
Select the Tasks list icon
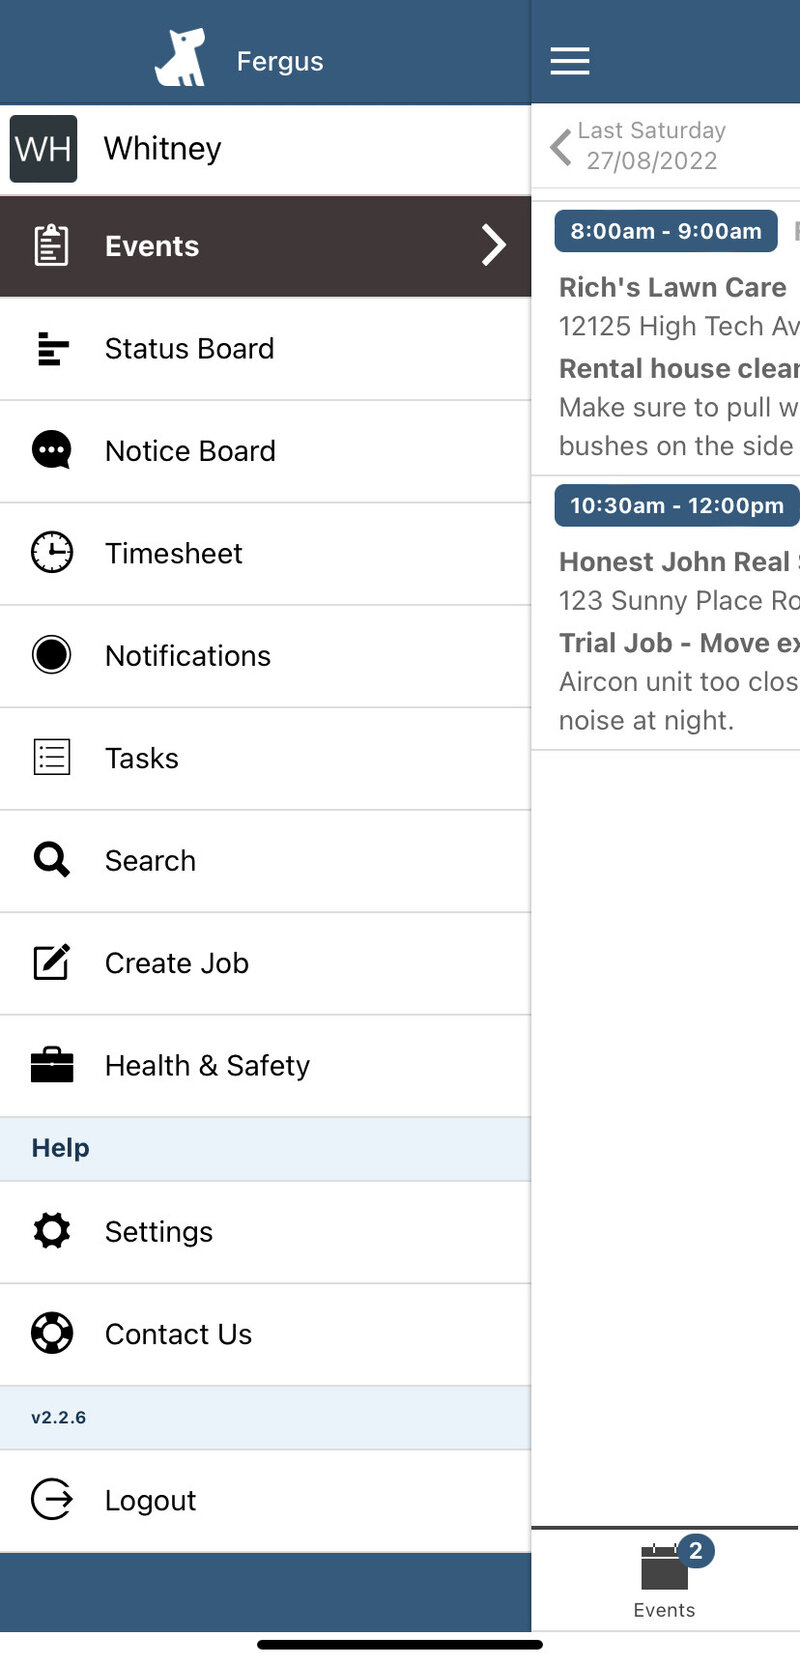52,758
